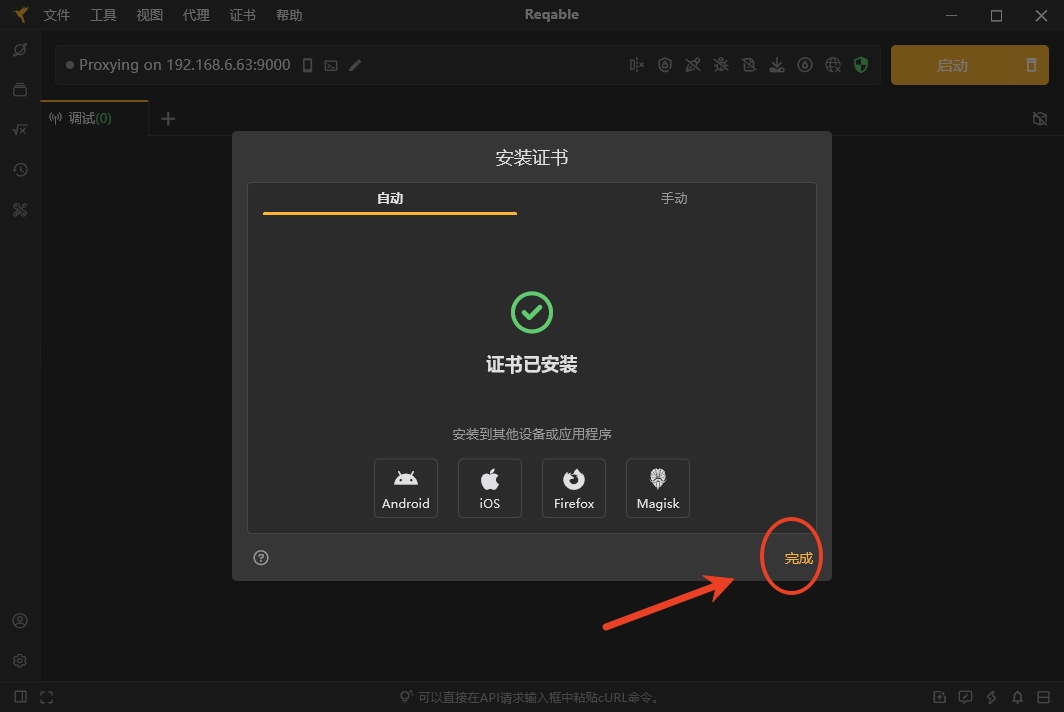Open Firefox certificate install guide

[574, 488]
